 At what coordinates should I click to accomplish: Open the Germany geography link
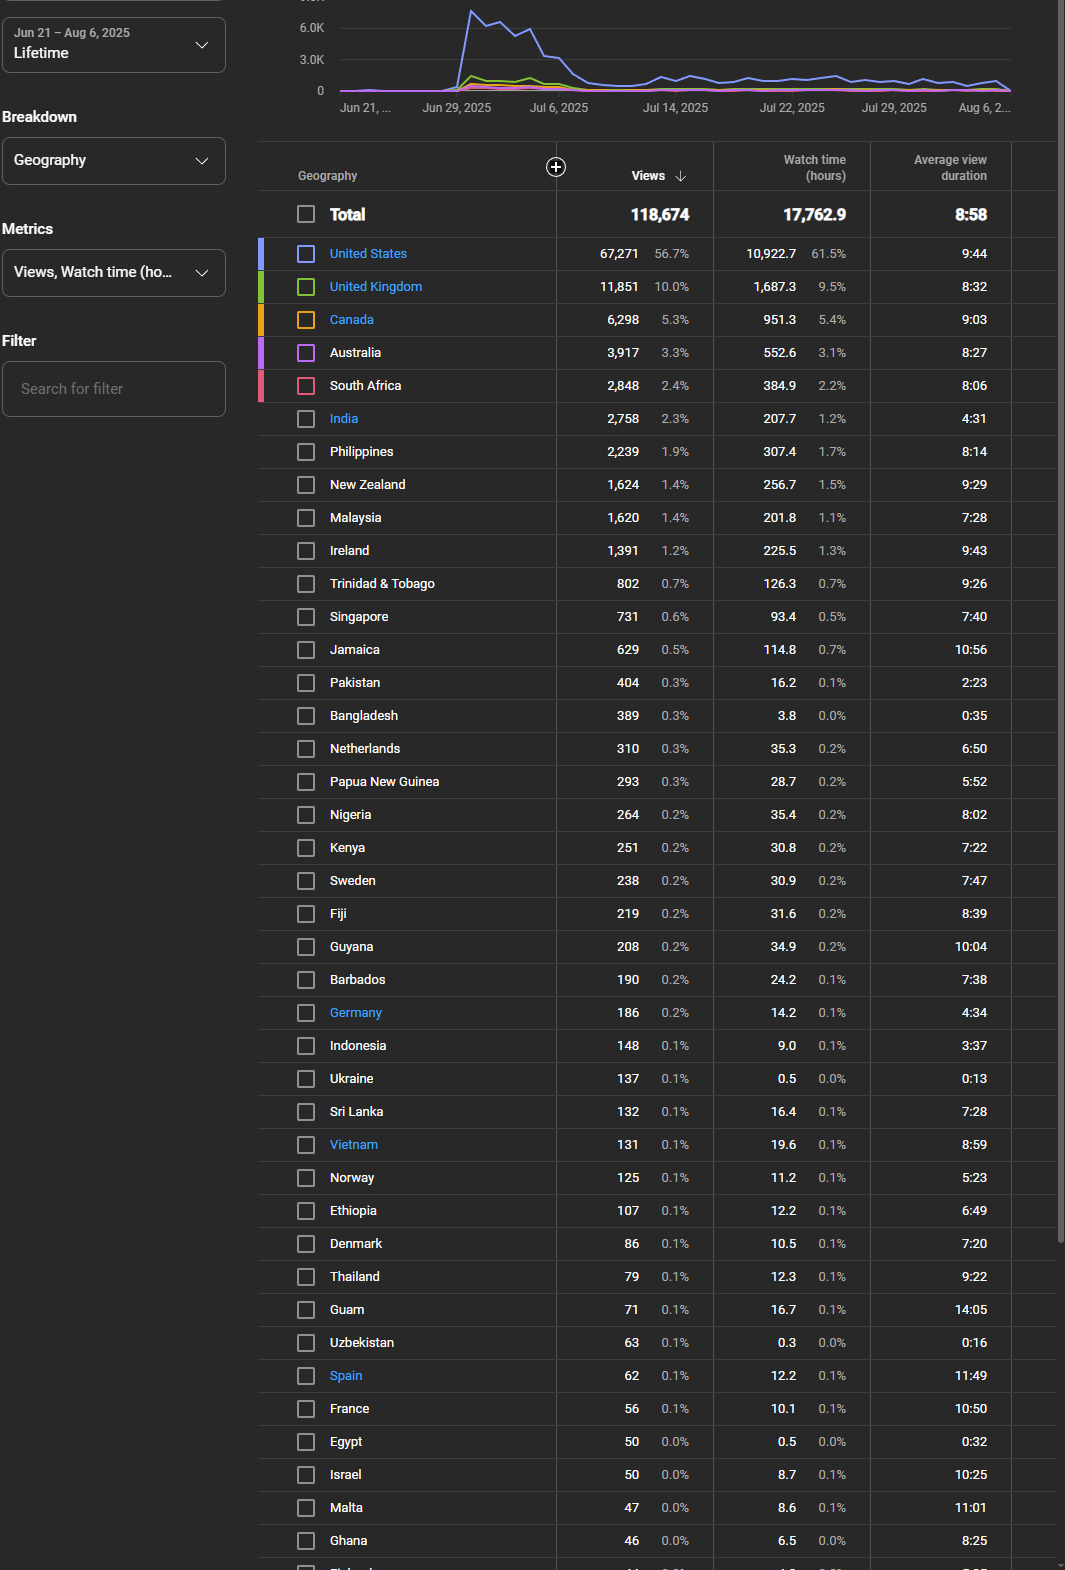[x=355, y=1013]
